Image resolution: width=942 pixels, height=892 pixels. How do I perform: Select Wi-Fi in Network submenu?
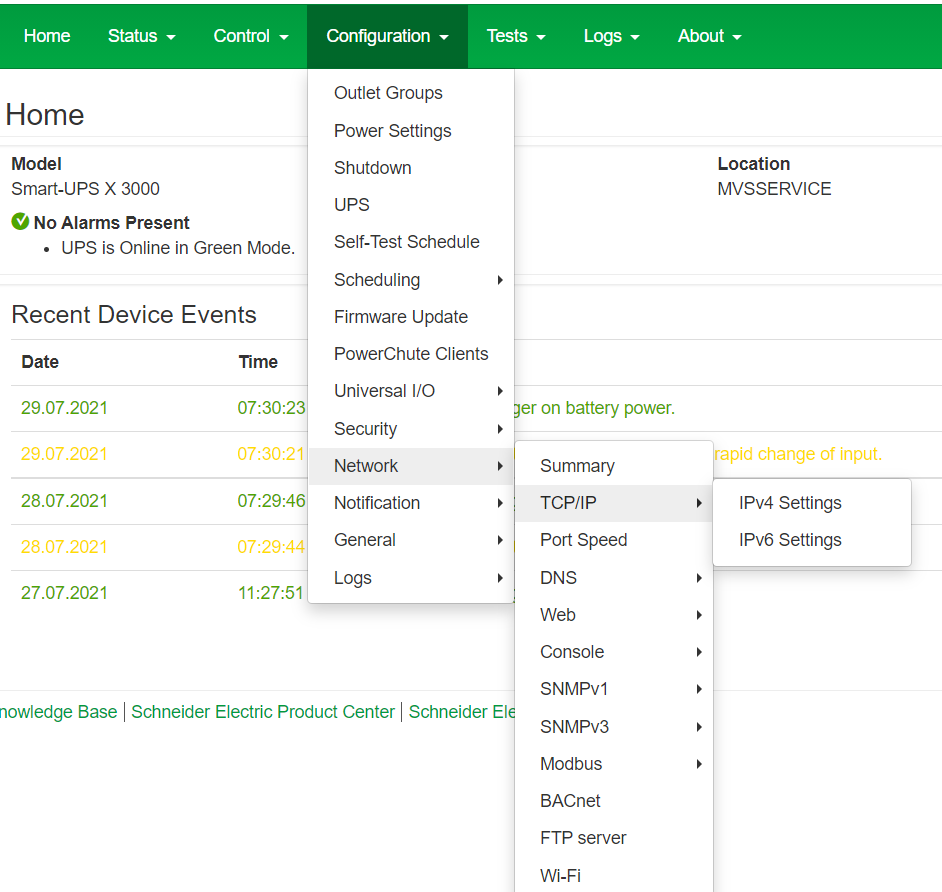click(x=614, y=876)
